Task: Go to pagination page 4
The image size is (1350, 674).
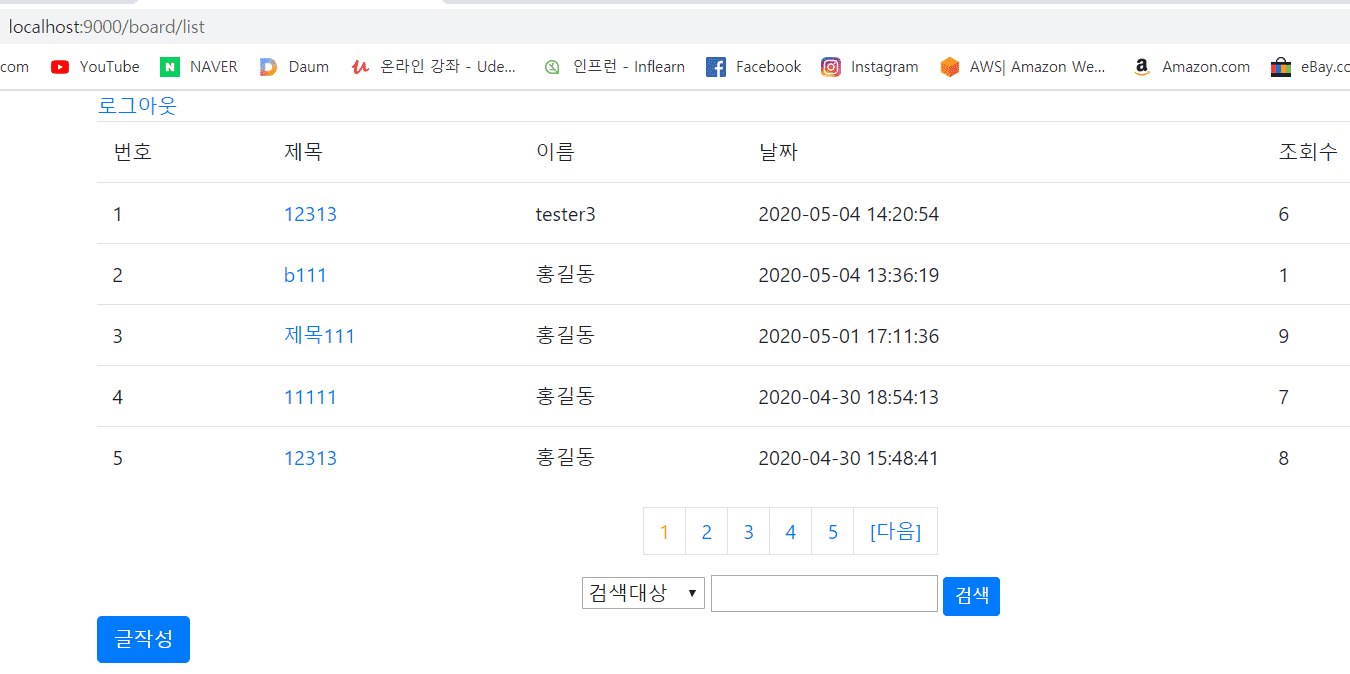Action: click(x=791, y=531)
